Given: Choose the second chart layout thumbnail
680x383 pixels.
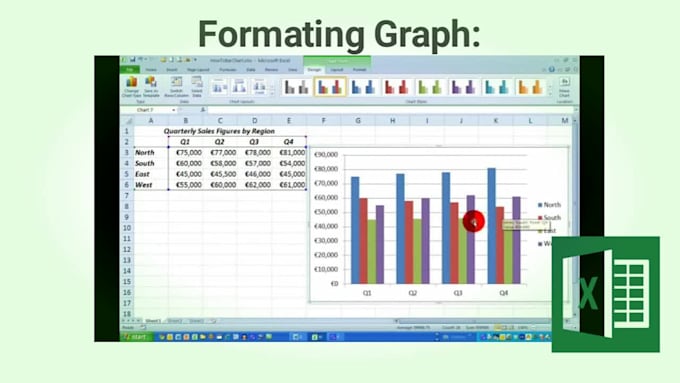Looking at the screenshot, I should click(239, 87).
